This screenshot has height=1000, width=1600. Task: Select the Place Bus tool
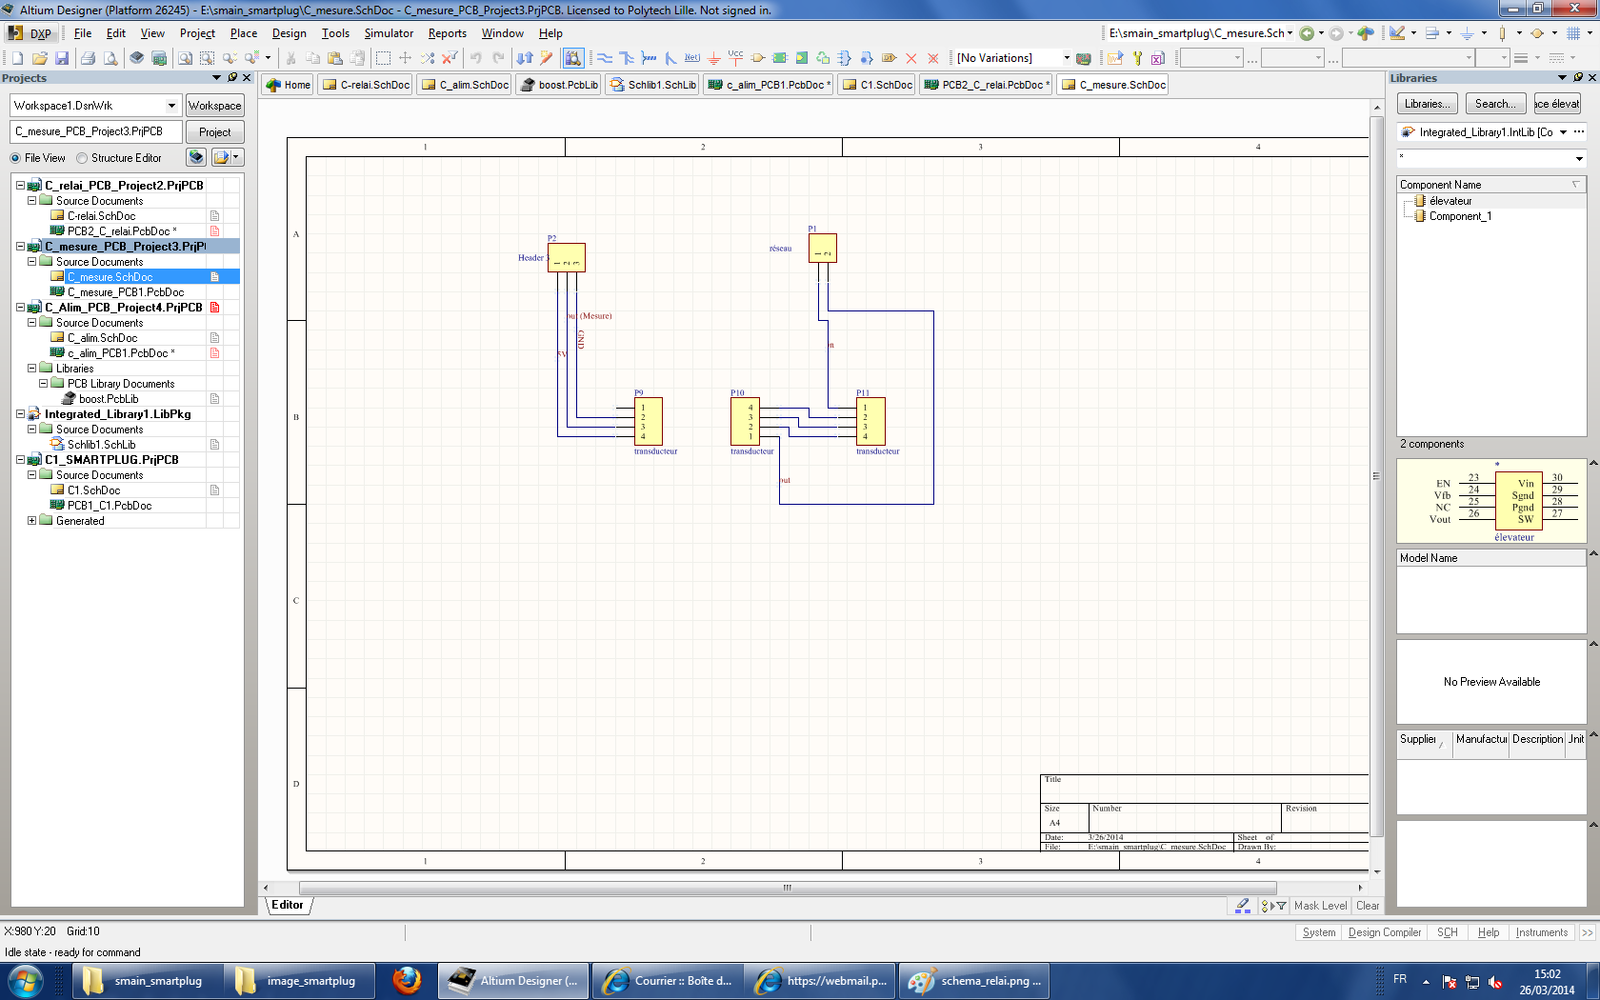pos(627,58)
